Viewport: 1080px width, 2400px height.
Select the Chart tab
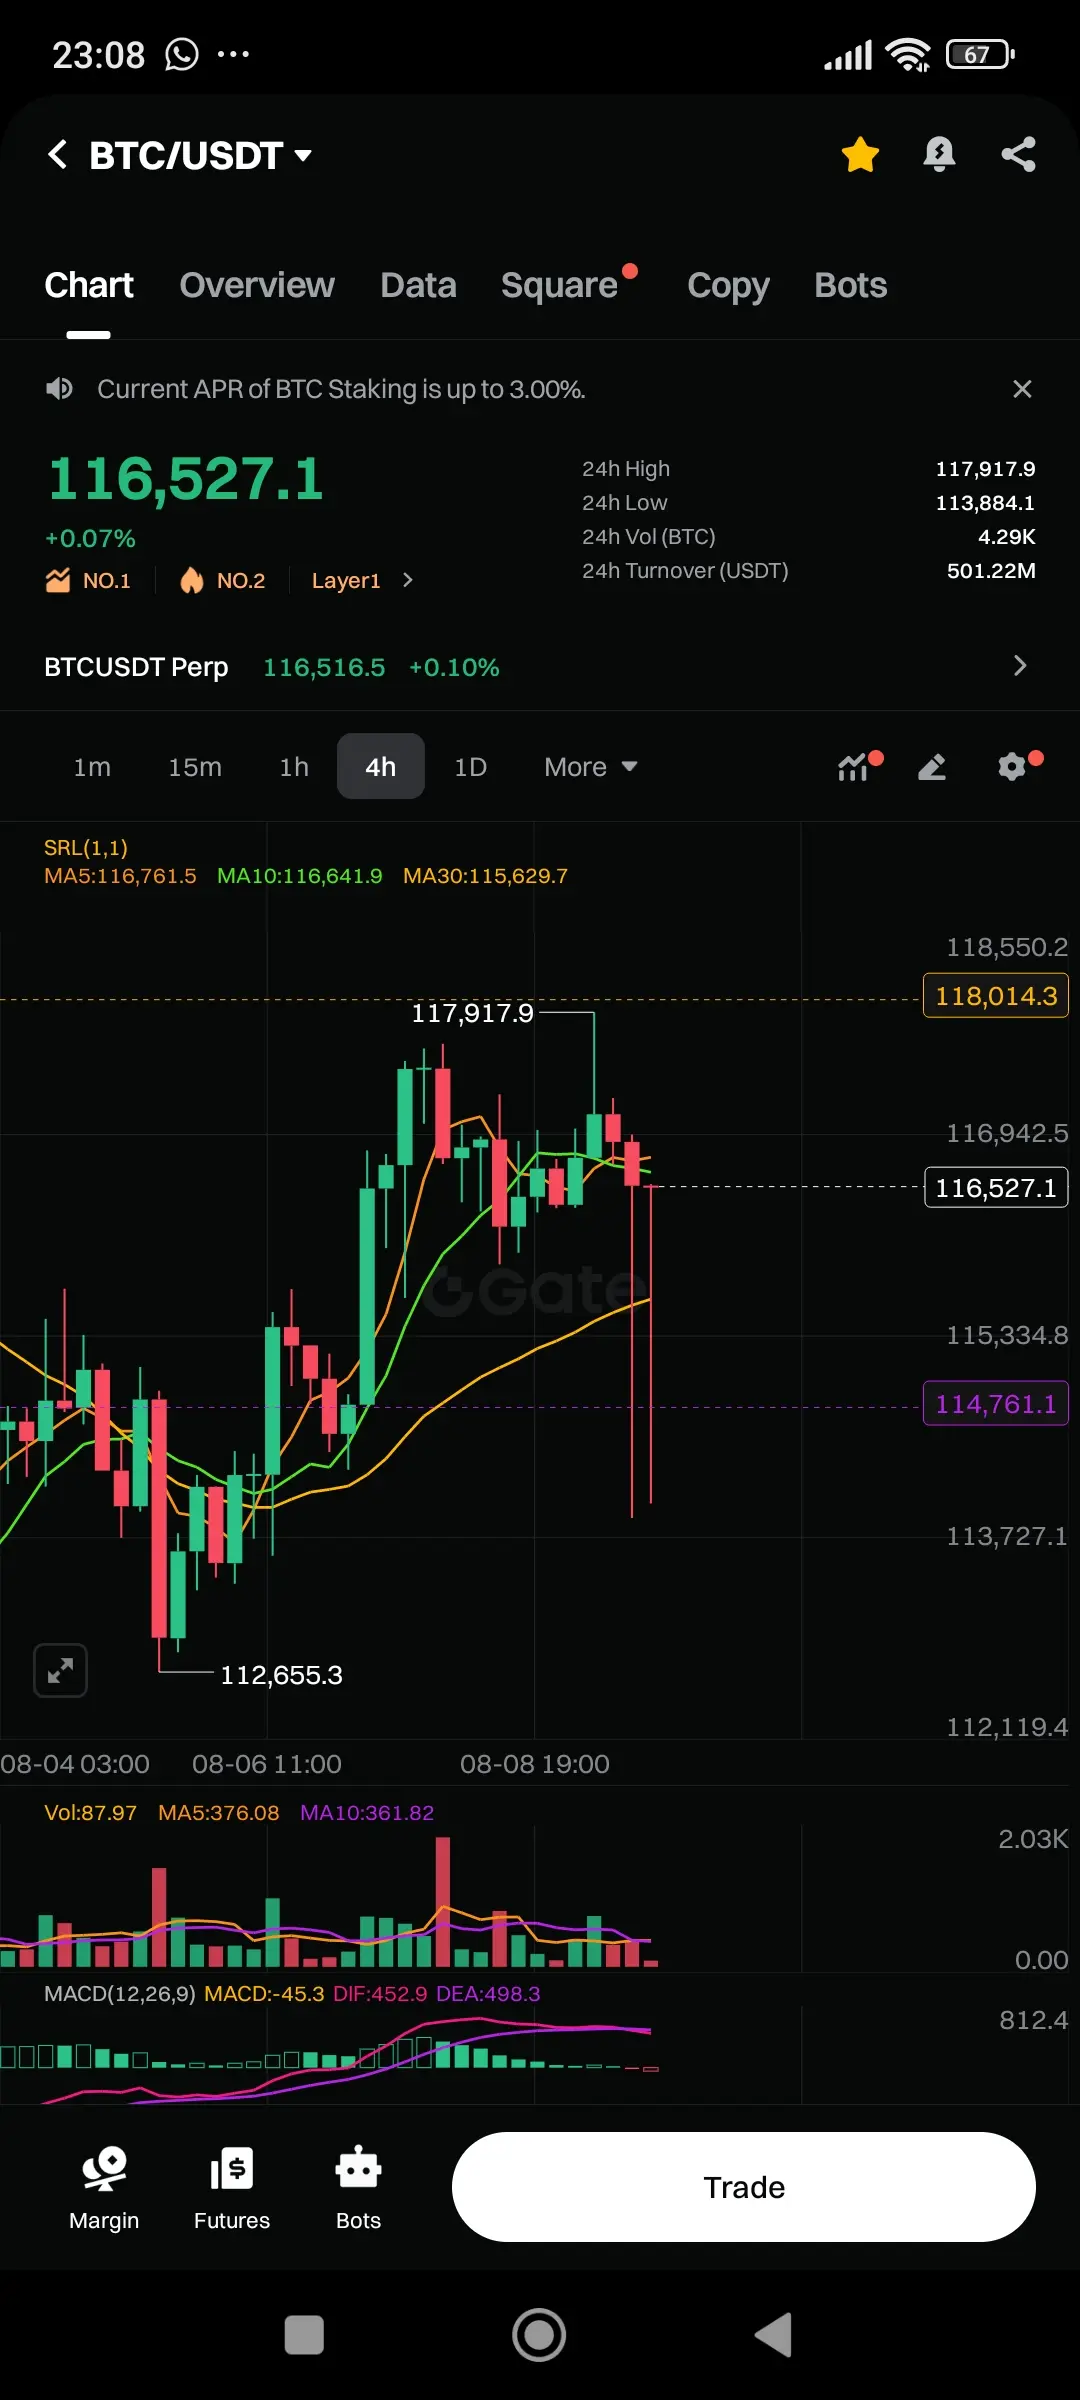pyautogui.click(x=88, y=285)
